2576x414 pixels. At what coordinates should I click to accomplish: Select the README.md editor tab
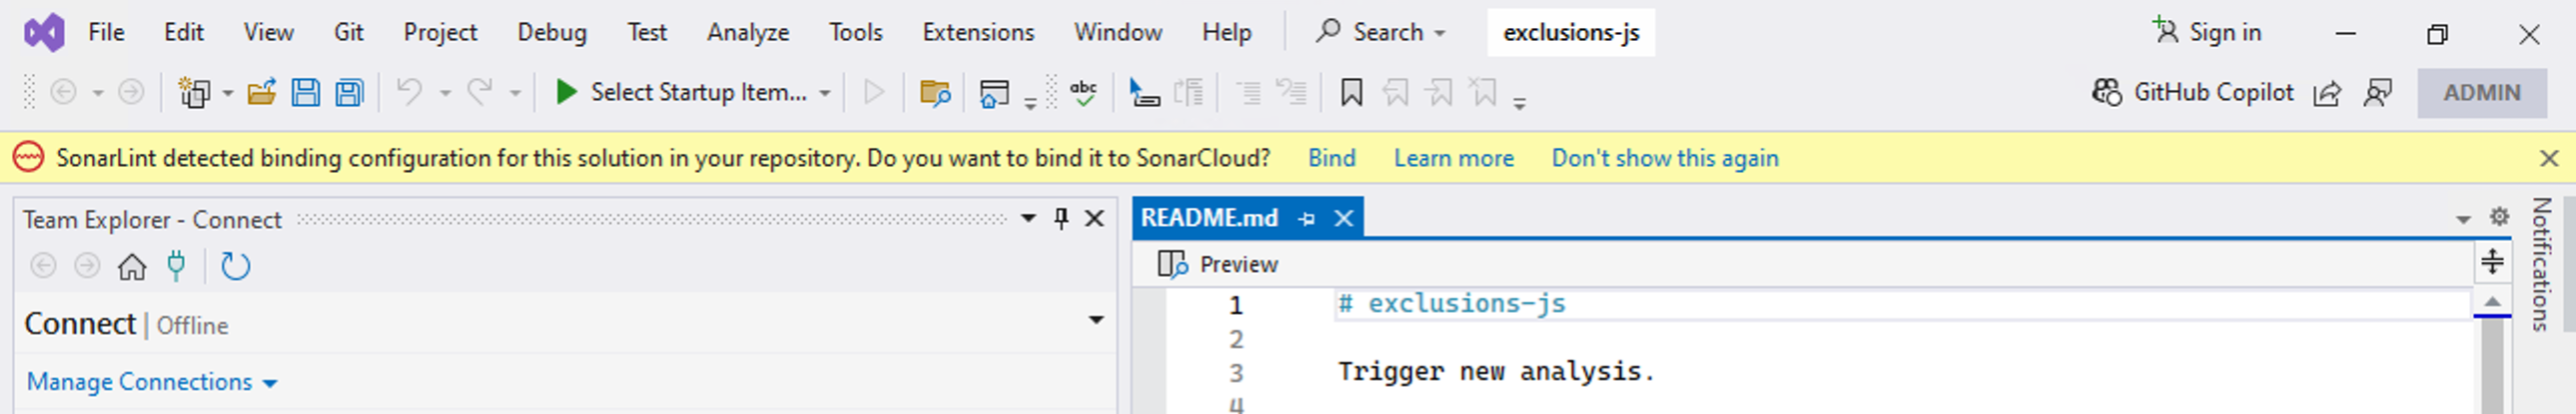pos(1209,218)
